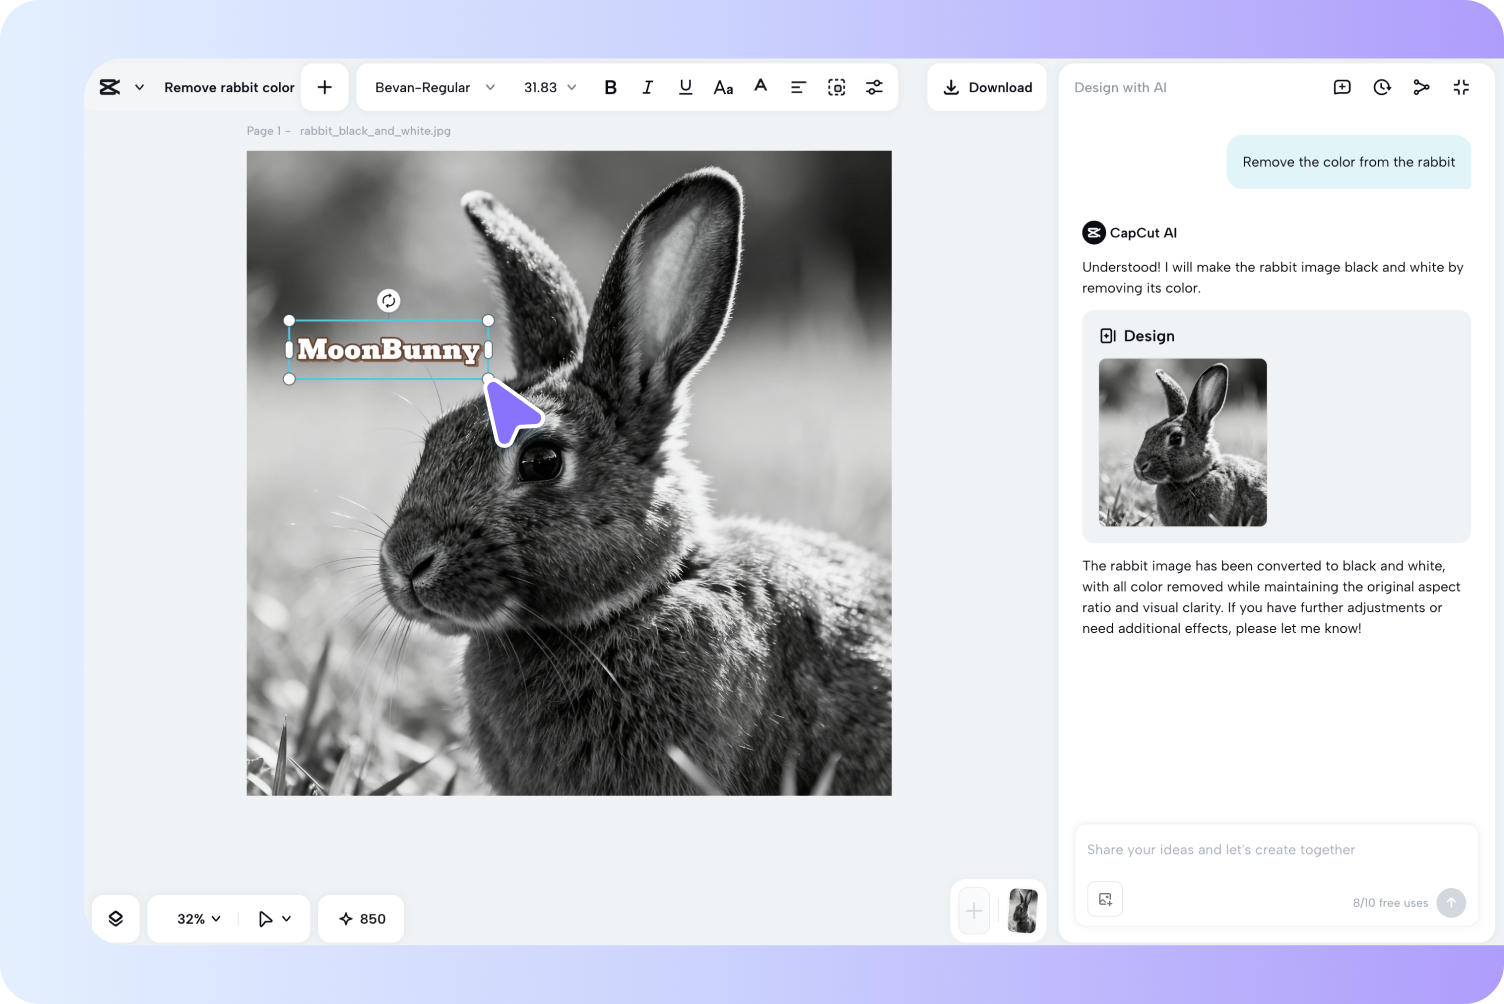Select the rabbit page thumbnail at bottom
This screenshot has height=1004, width=1504.
[1022, 911]
